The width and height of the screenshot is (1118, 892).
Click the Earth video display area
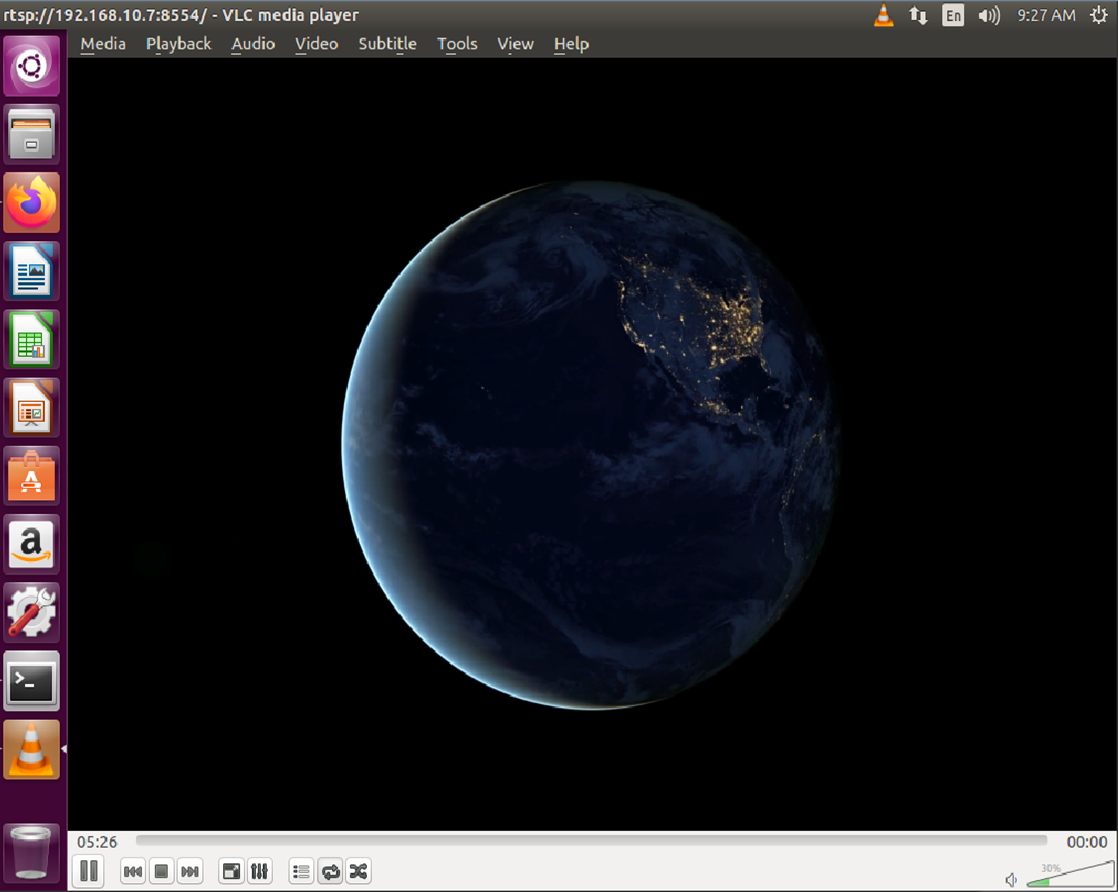[592, 444]
